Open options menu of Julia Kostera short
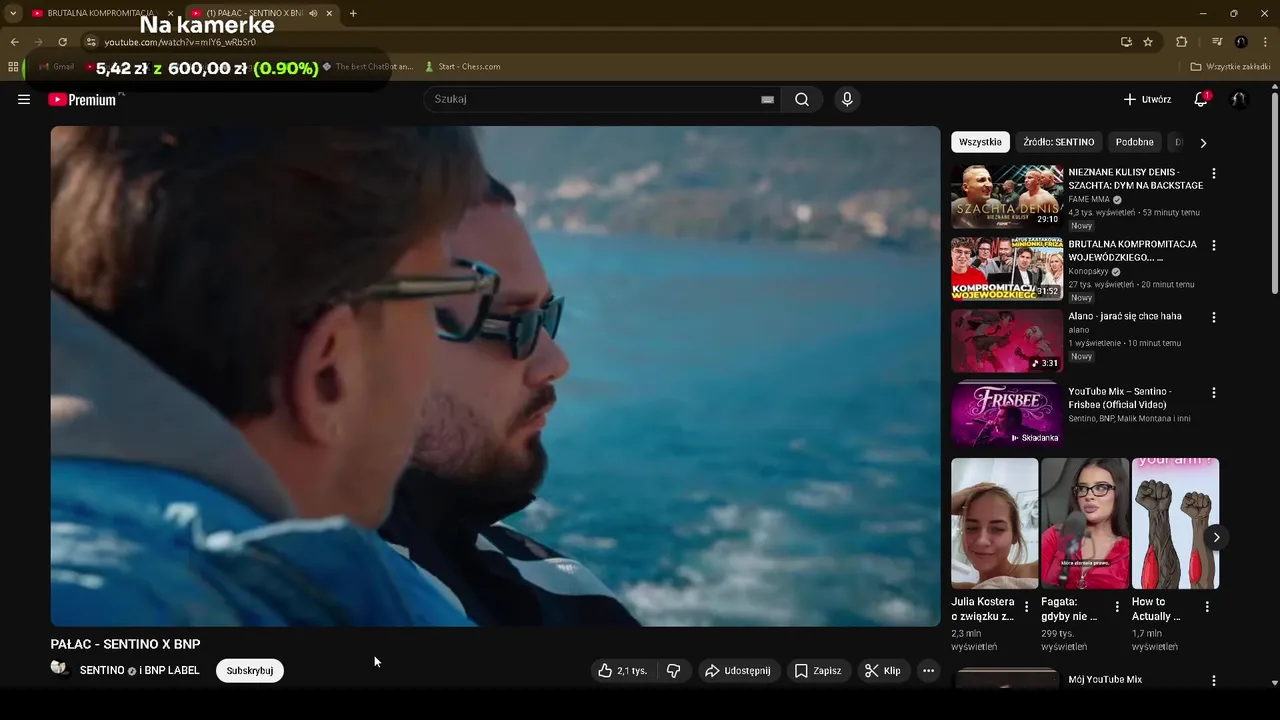 click(x=1026, y=606)
